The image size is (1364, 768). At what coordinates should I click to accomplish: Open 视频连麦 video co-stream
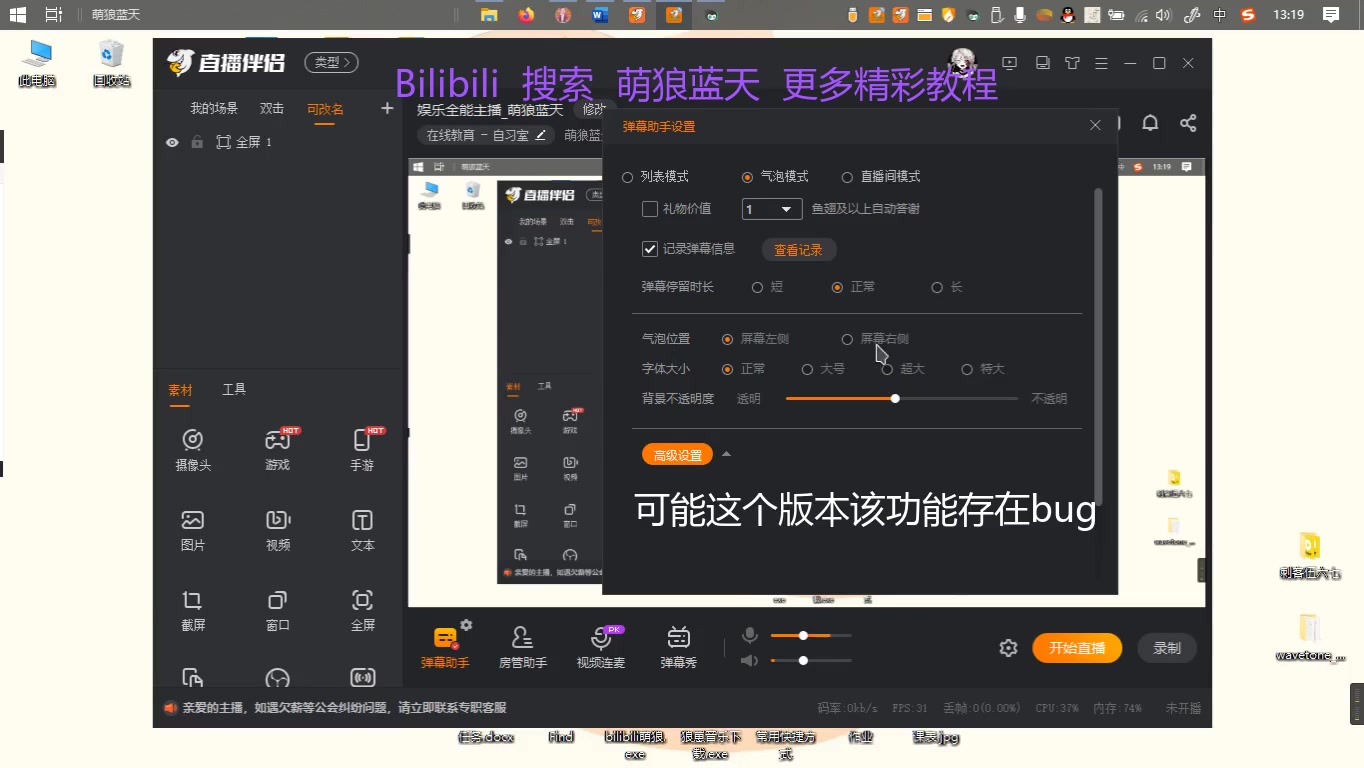coord(600,648)
